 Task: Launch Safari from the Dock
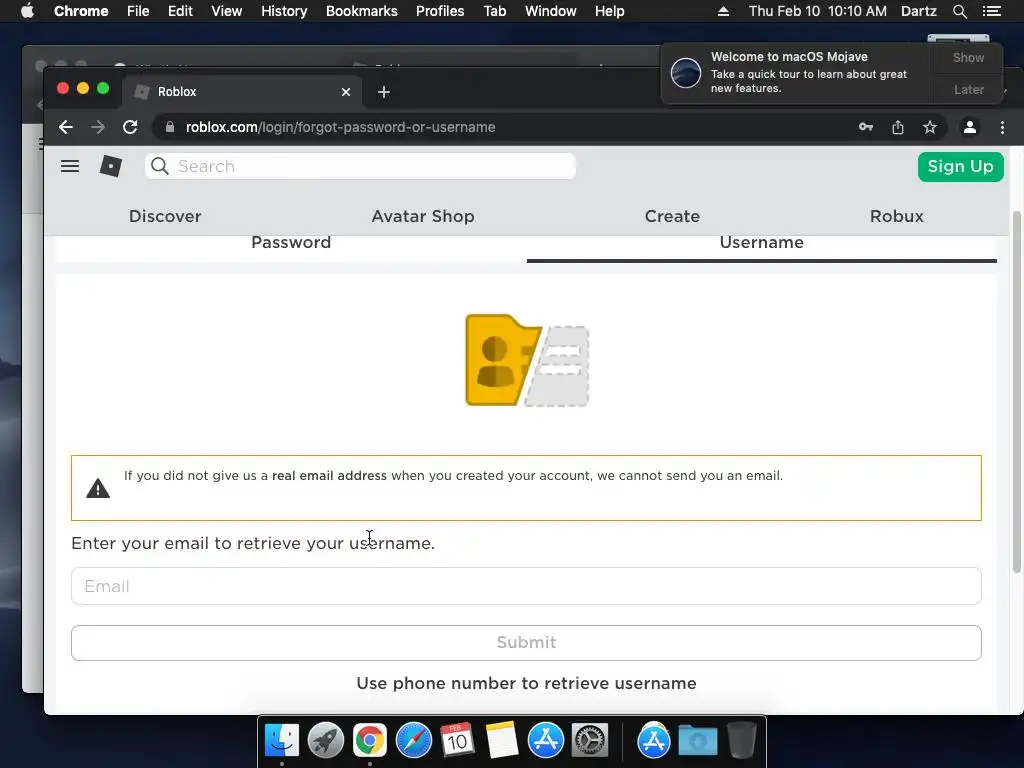pos(413,741)
